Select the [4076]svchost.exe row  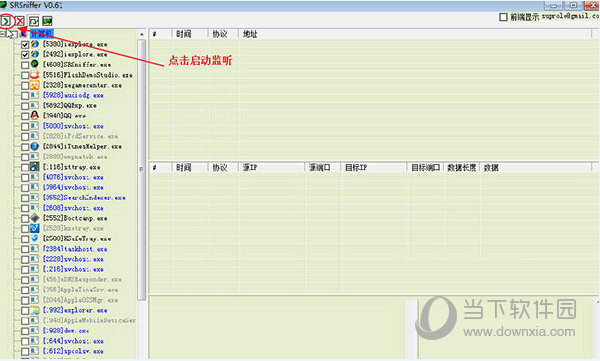pyautogui.click(x=73, y=177)
